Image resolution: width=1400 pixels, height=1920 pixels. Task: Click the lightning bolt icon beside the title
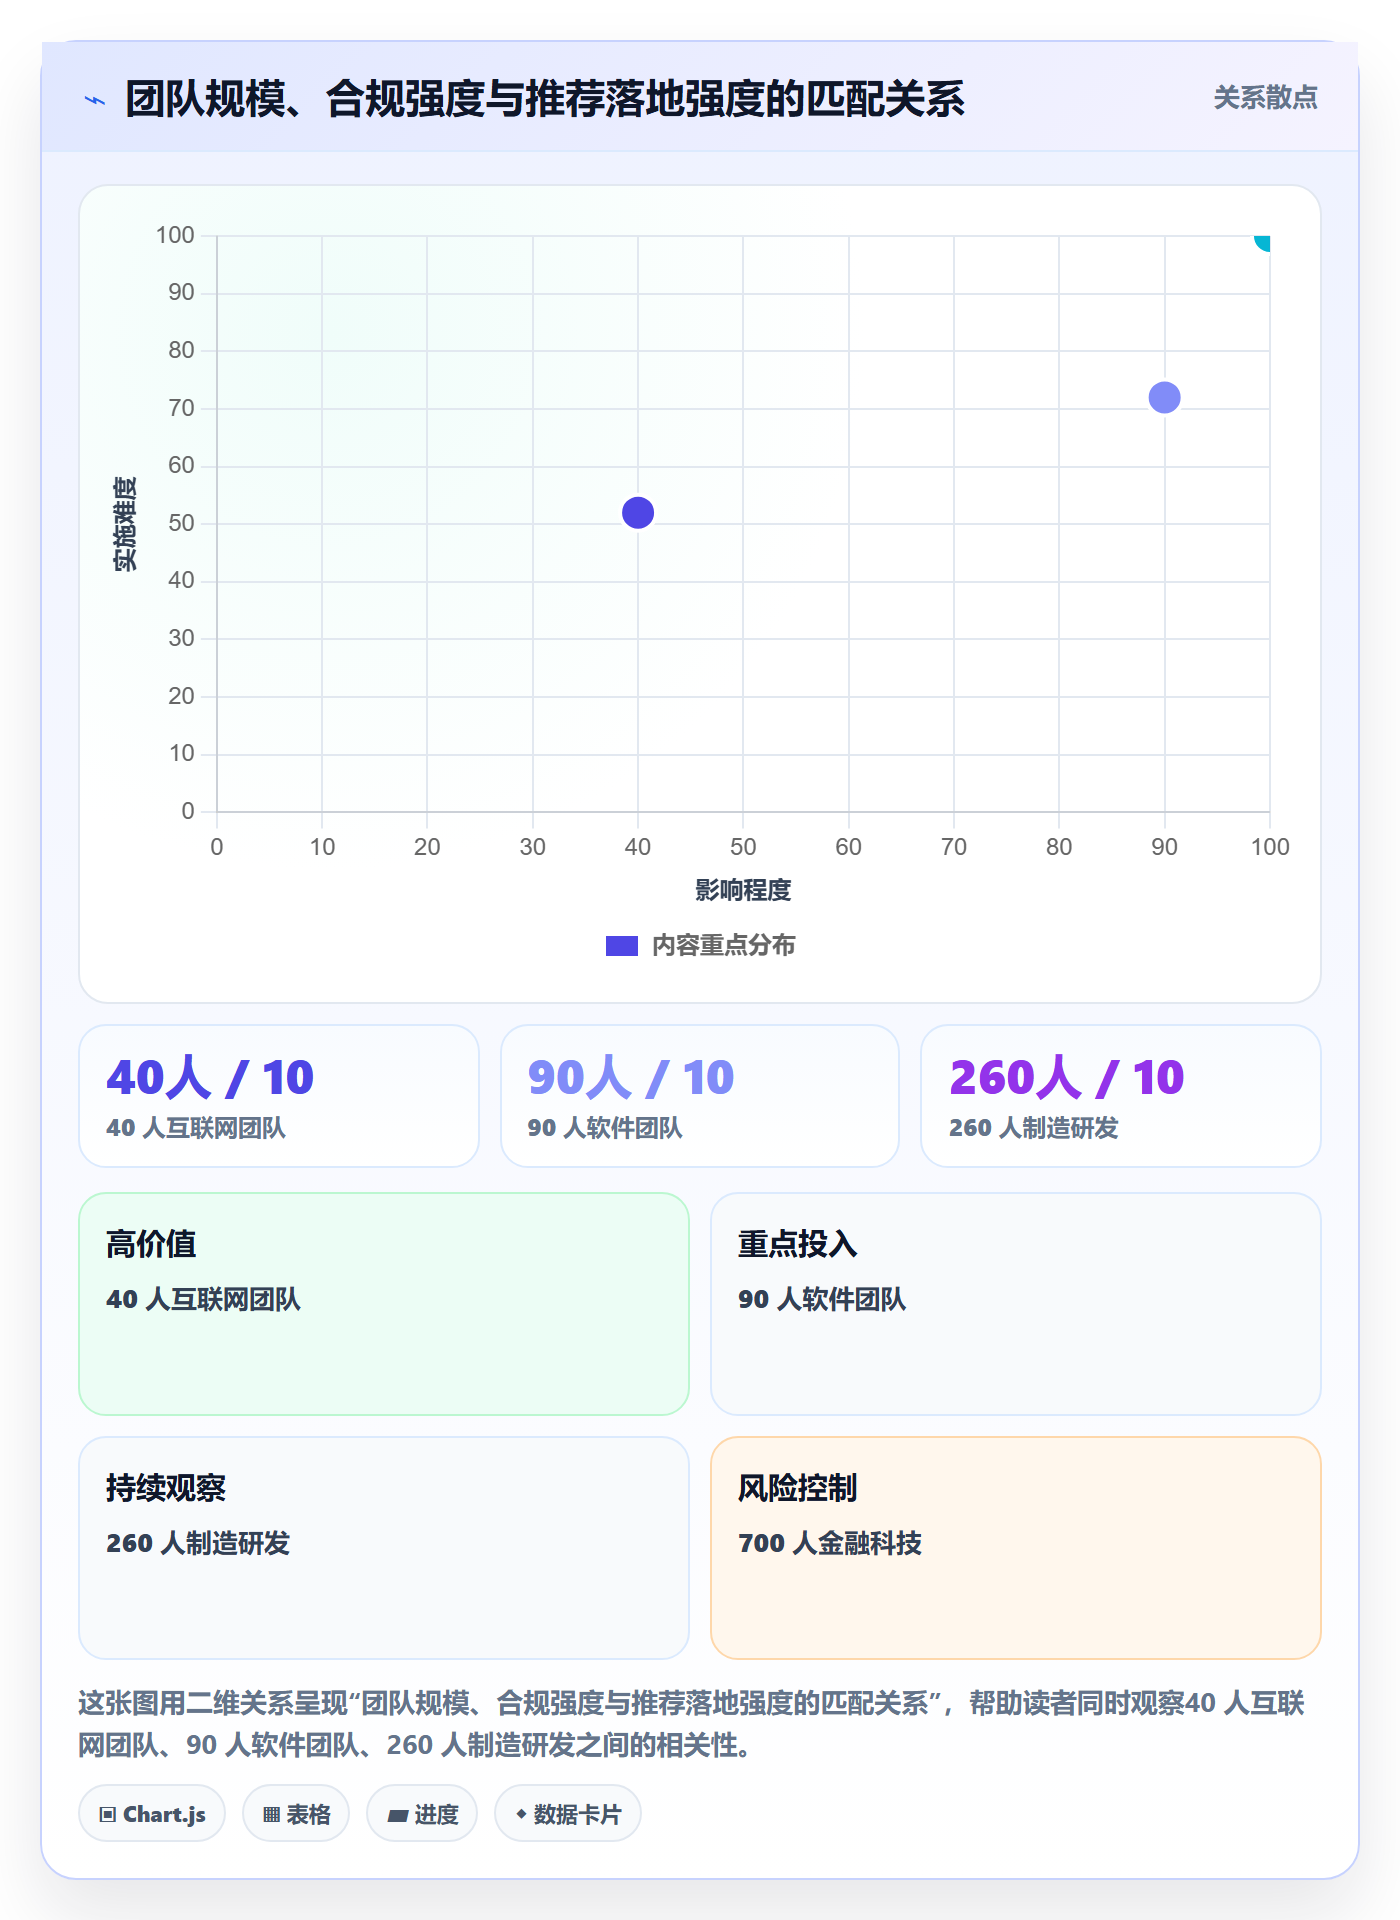[95, 100]
